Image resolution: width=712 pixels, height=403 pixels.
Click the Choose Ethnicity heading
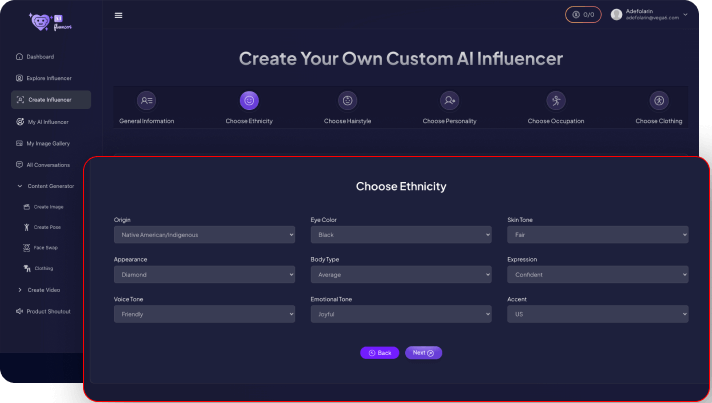tap(401, 187)
